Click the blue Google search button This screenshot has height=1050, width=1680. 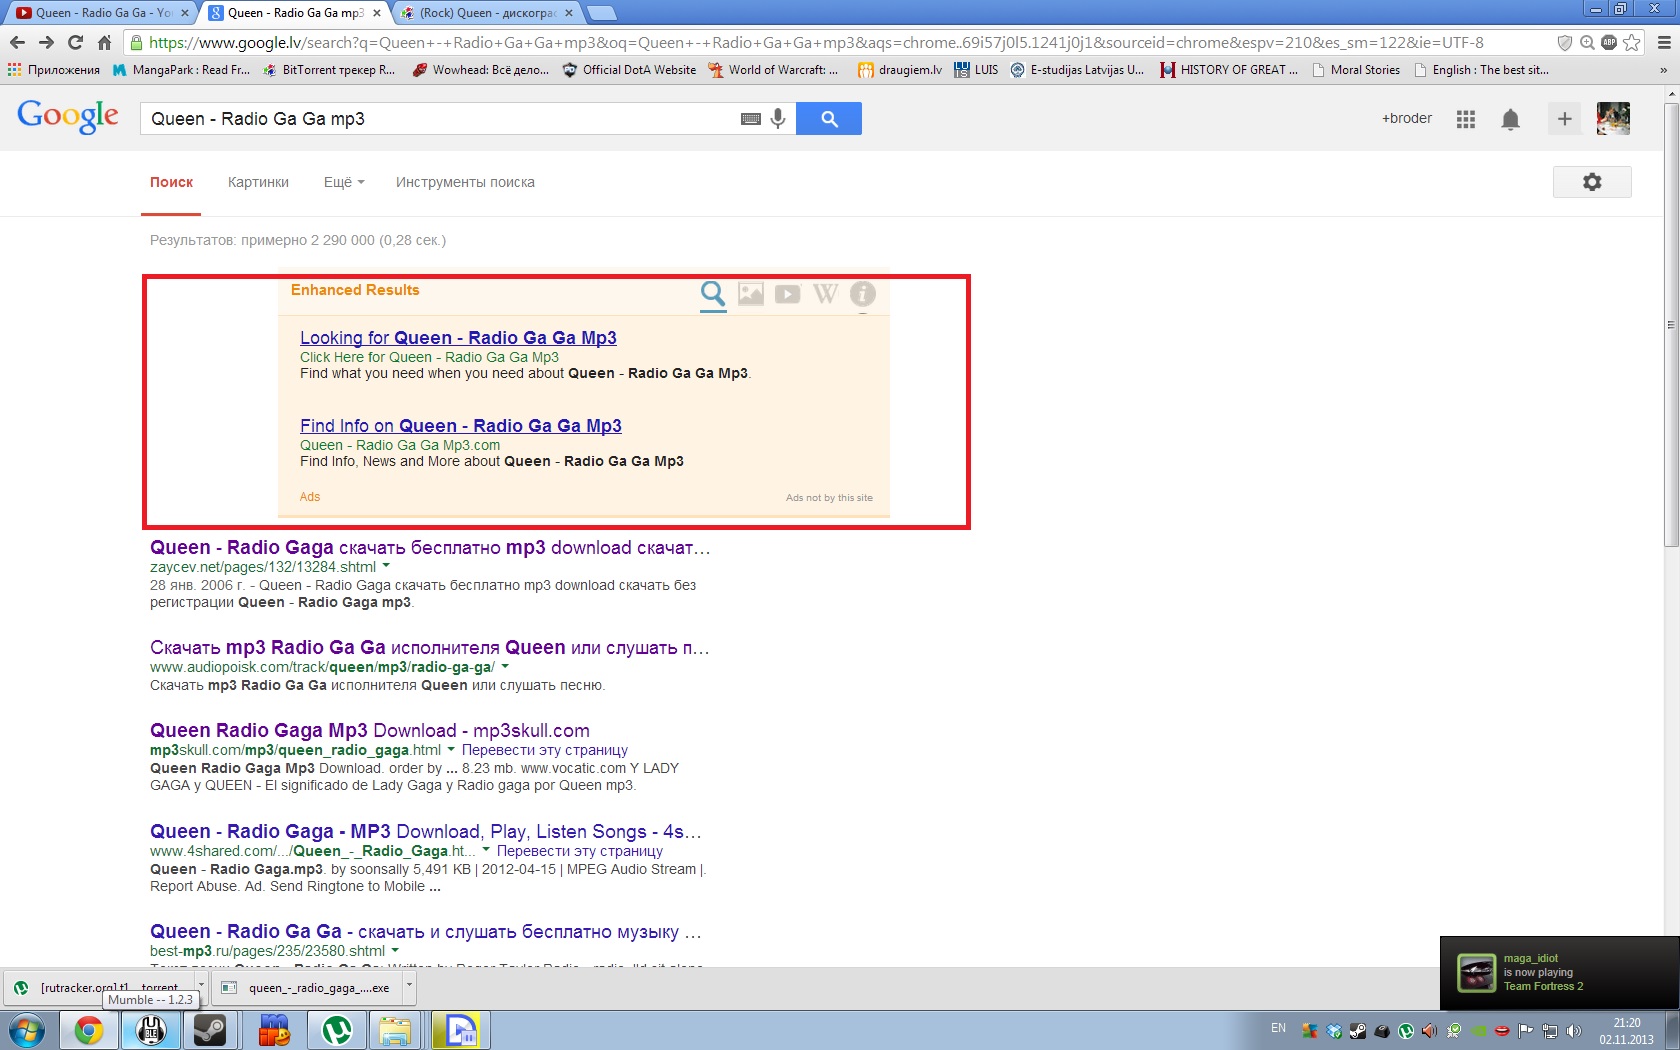(x=828, y=118)
